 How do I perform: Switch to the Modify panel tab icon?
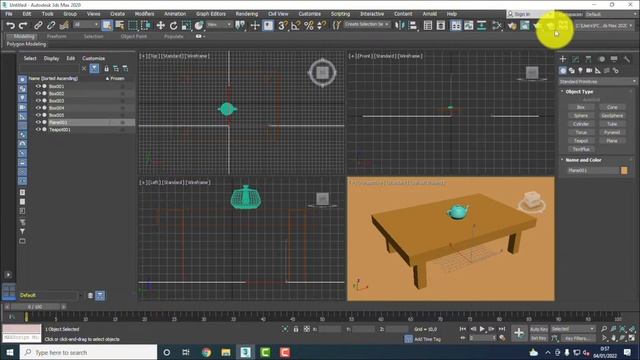click(x=576, y=59)
